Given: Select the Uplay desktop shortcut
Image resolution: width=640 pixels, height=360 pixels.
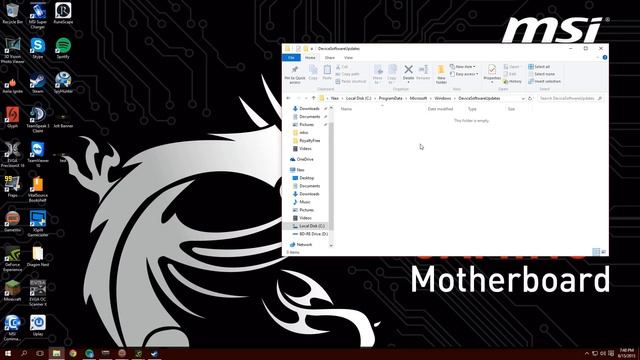Looking at the screenshot, I should point(38,326).
